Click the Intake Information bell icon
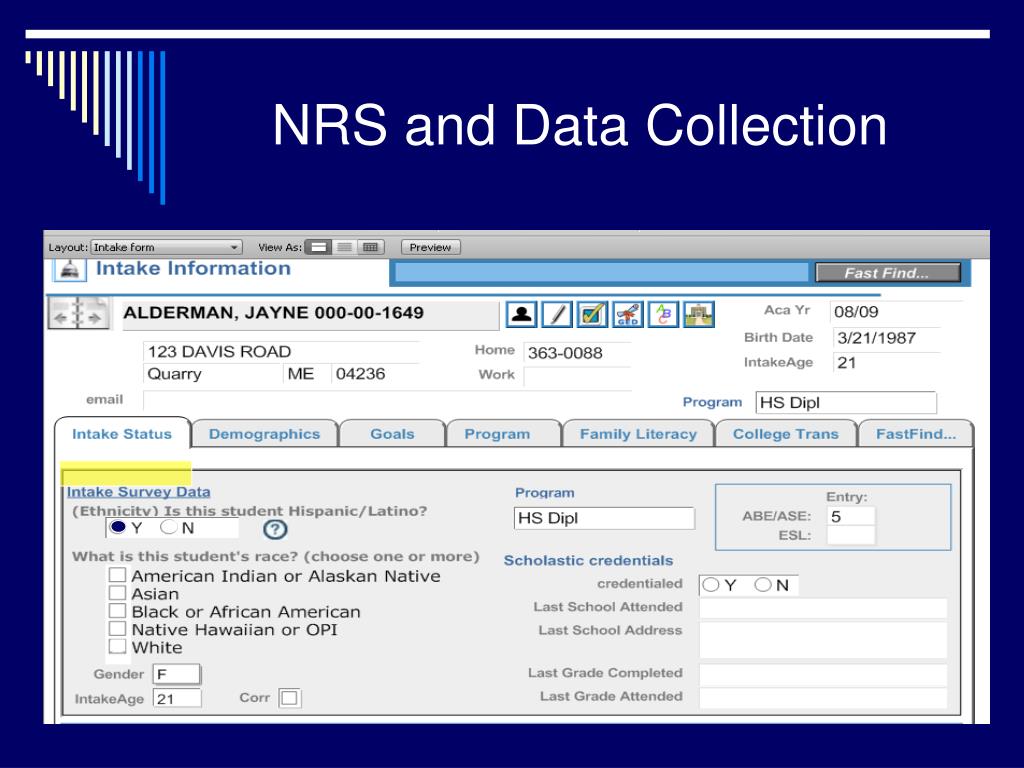Image resolution: width=1024 pixels, height=768 pixels. (70, 268)
